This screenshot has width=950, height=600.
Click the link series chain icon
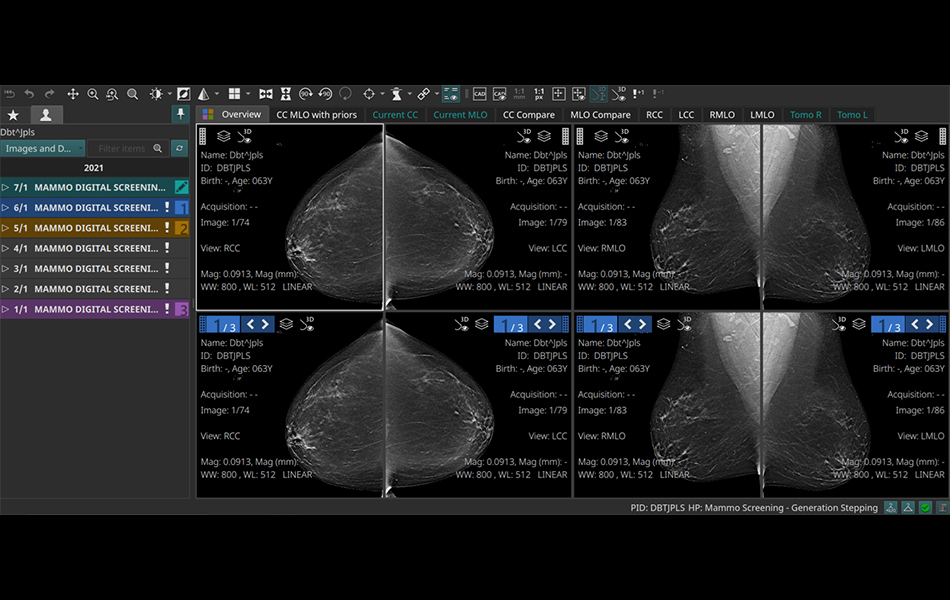[x=424, y=94]
